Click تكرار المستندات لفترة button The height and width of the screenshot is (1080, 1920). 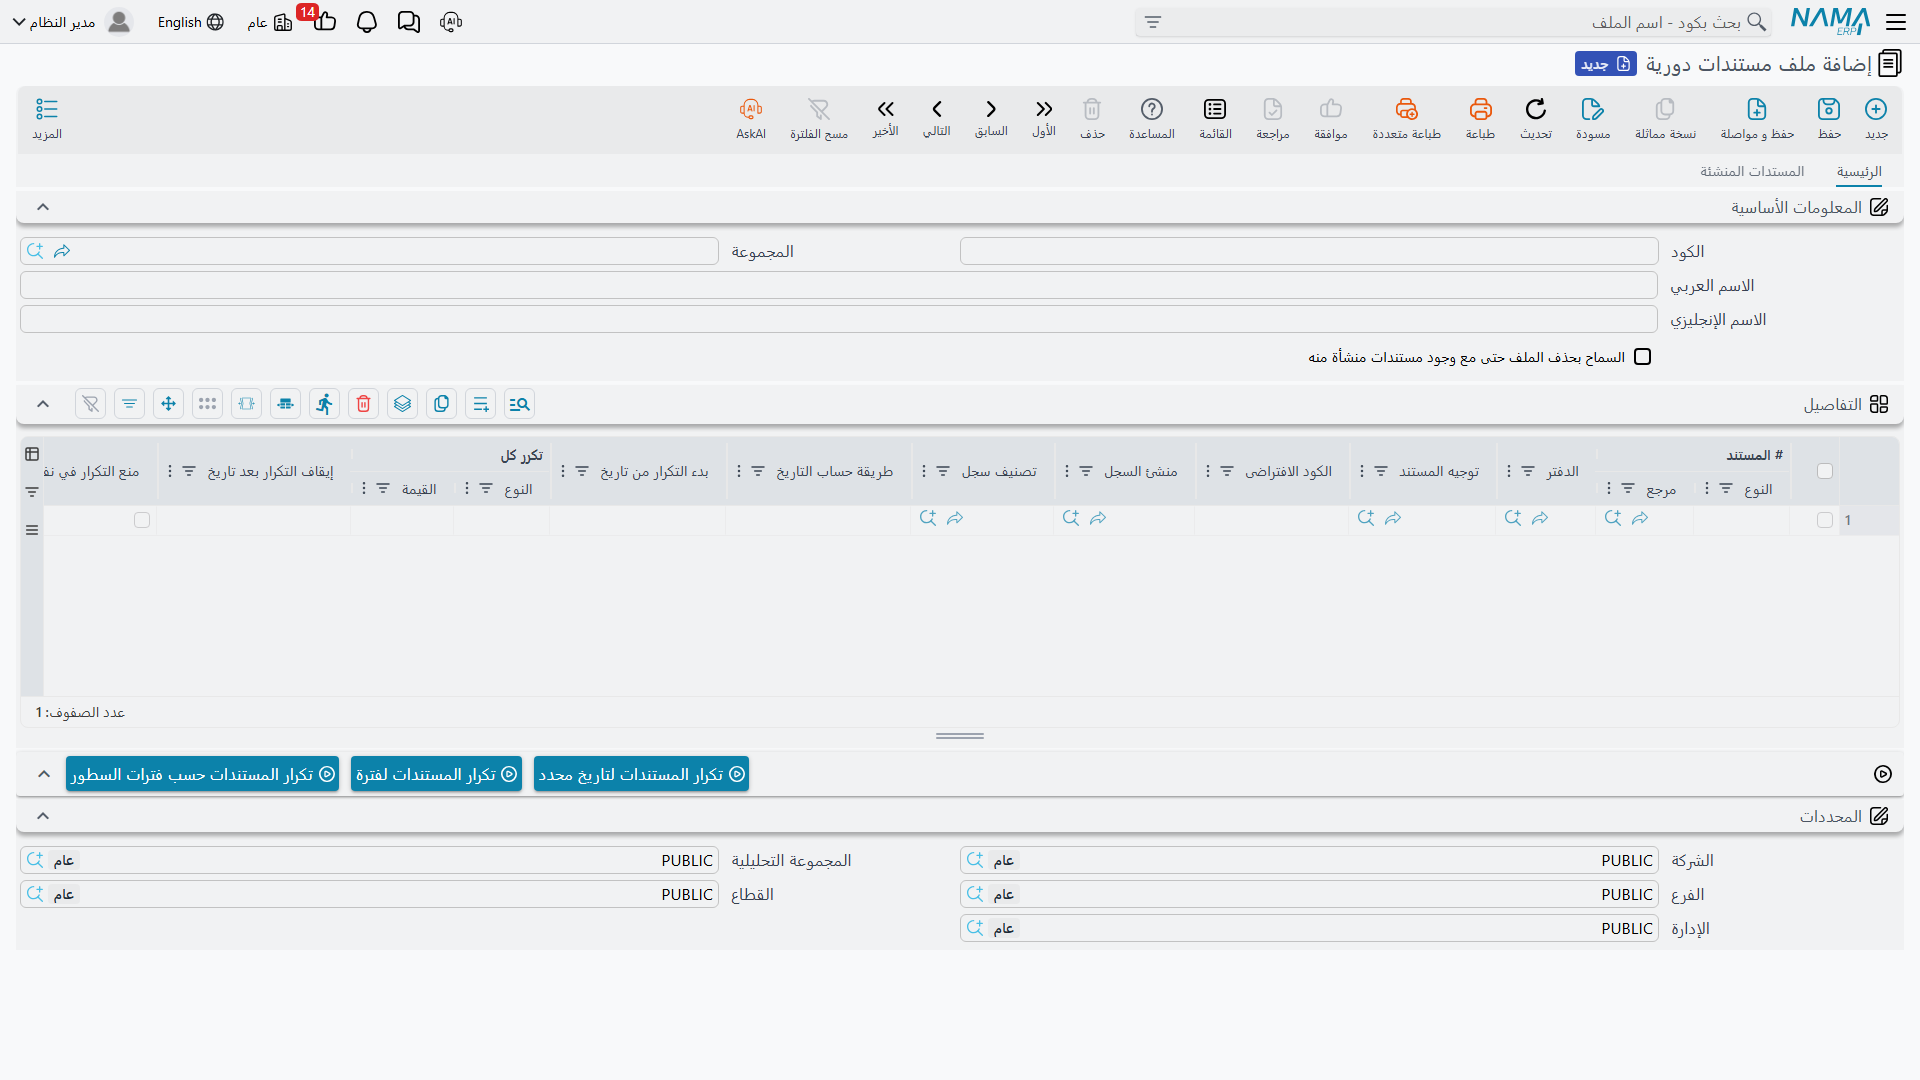tap(436, 774)
